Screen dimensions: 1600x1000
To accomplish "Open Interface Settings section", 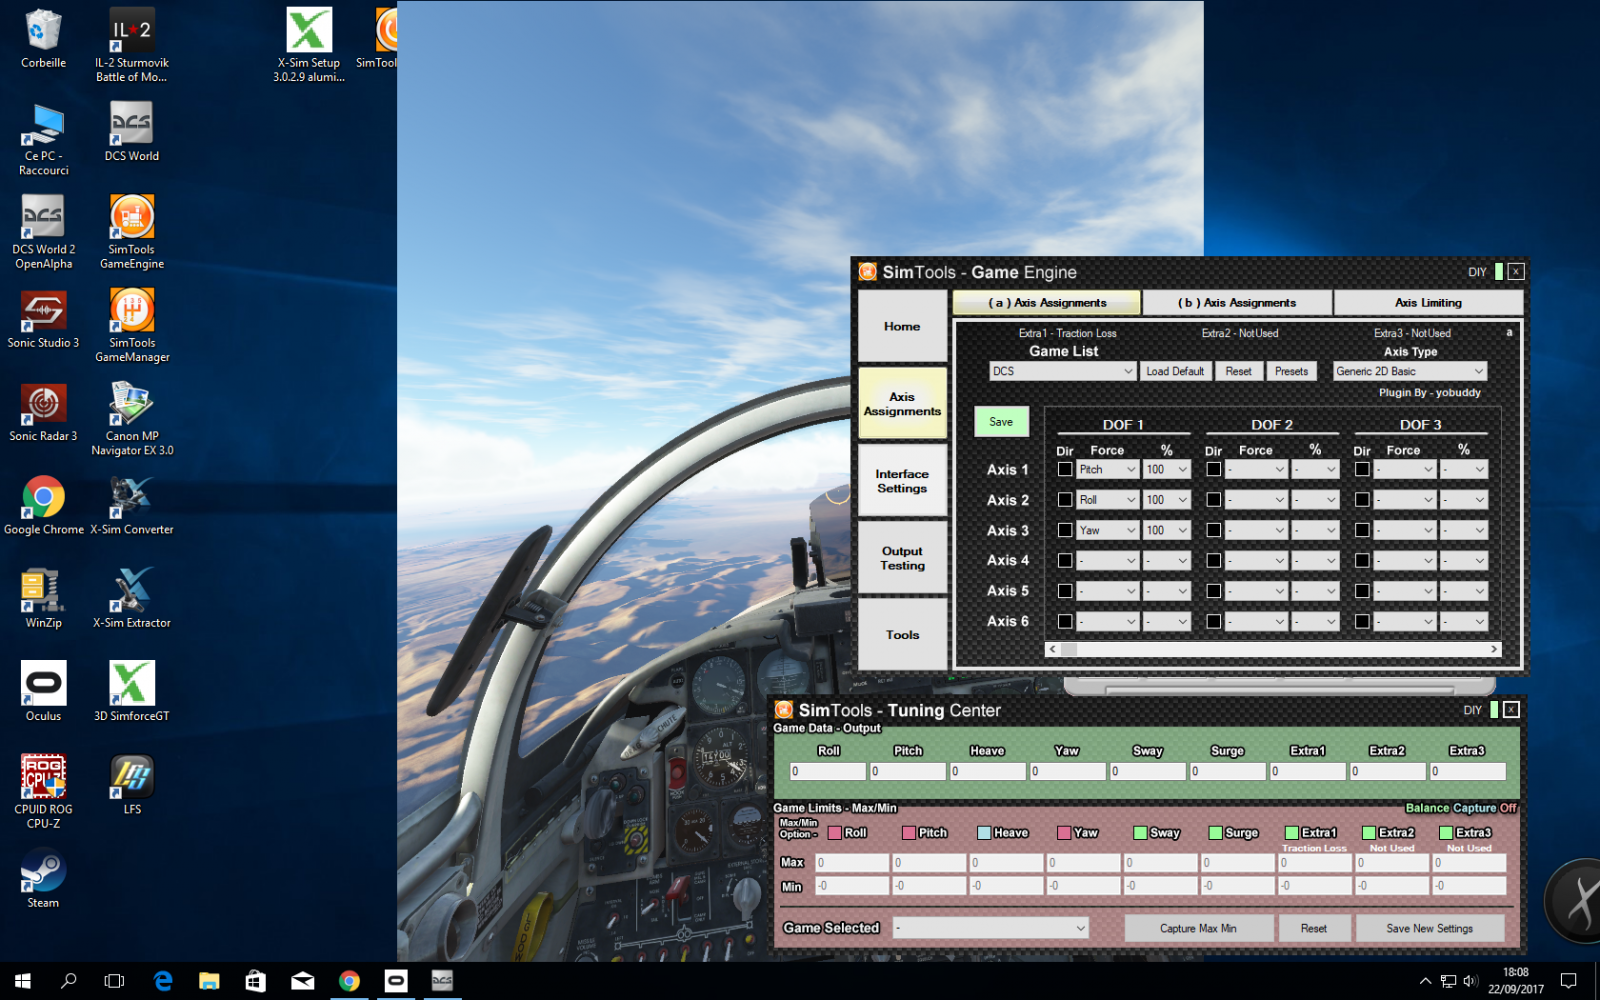I will [x=902, y=481].
